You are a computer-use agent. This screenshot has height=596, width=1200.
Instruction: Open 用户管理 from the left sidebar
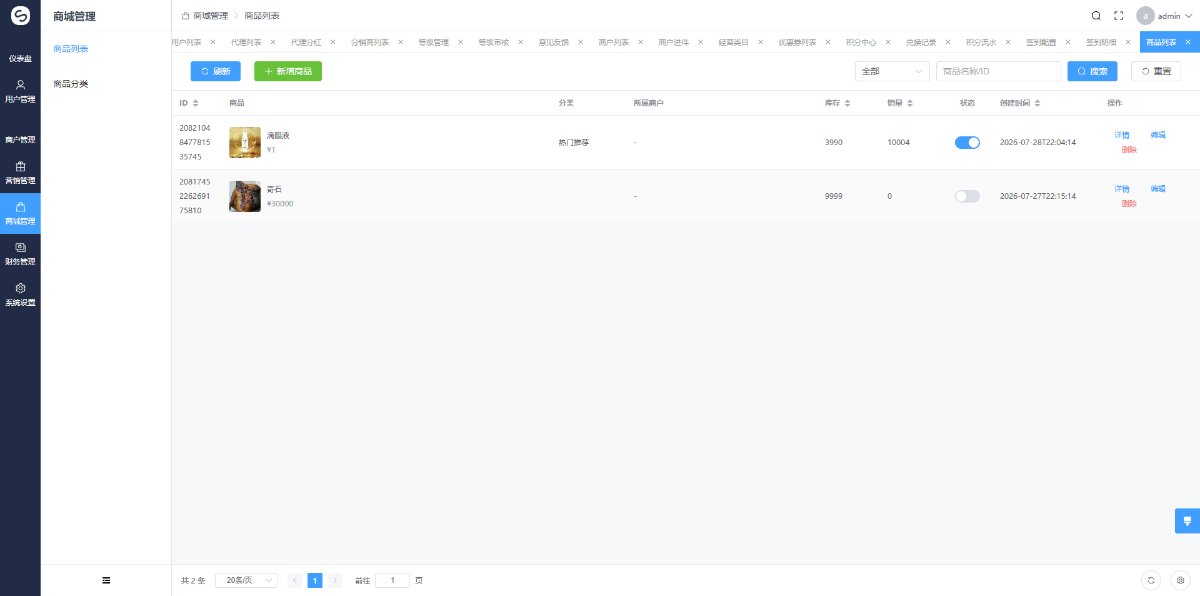coord(20,91)
